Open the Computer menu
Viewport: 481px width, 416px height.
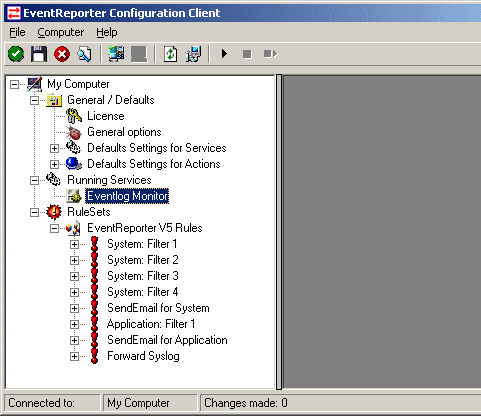61,32
